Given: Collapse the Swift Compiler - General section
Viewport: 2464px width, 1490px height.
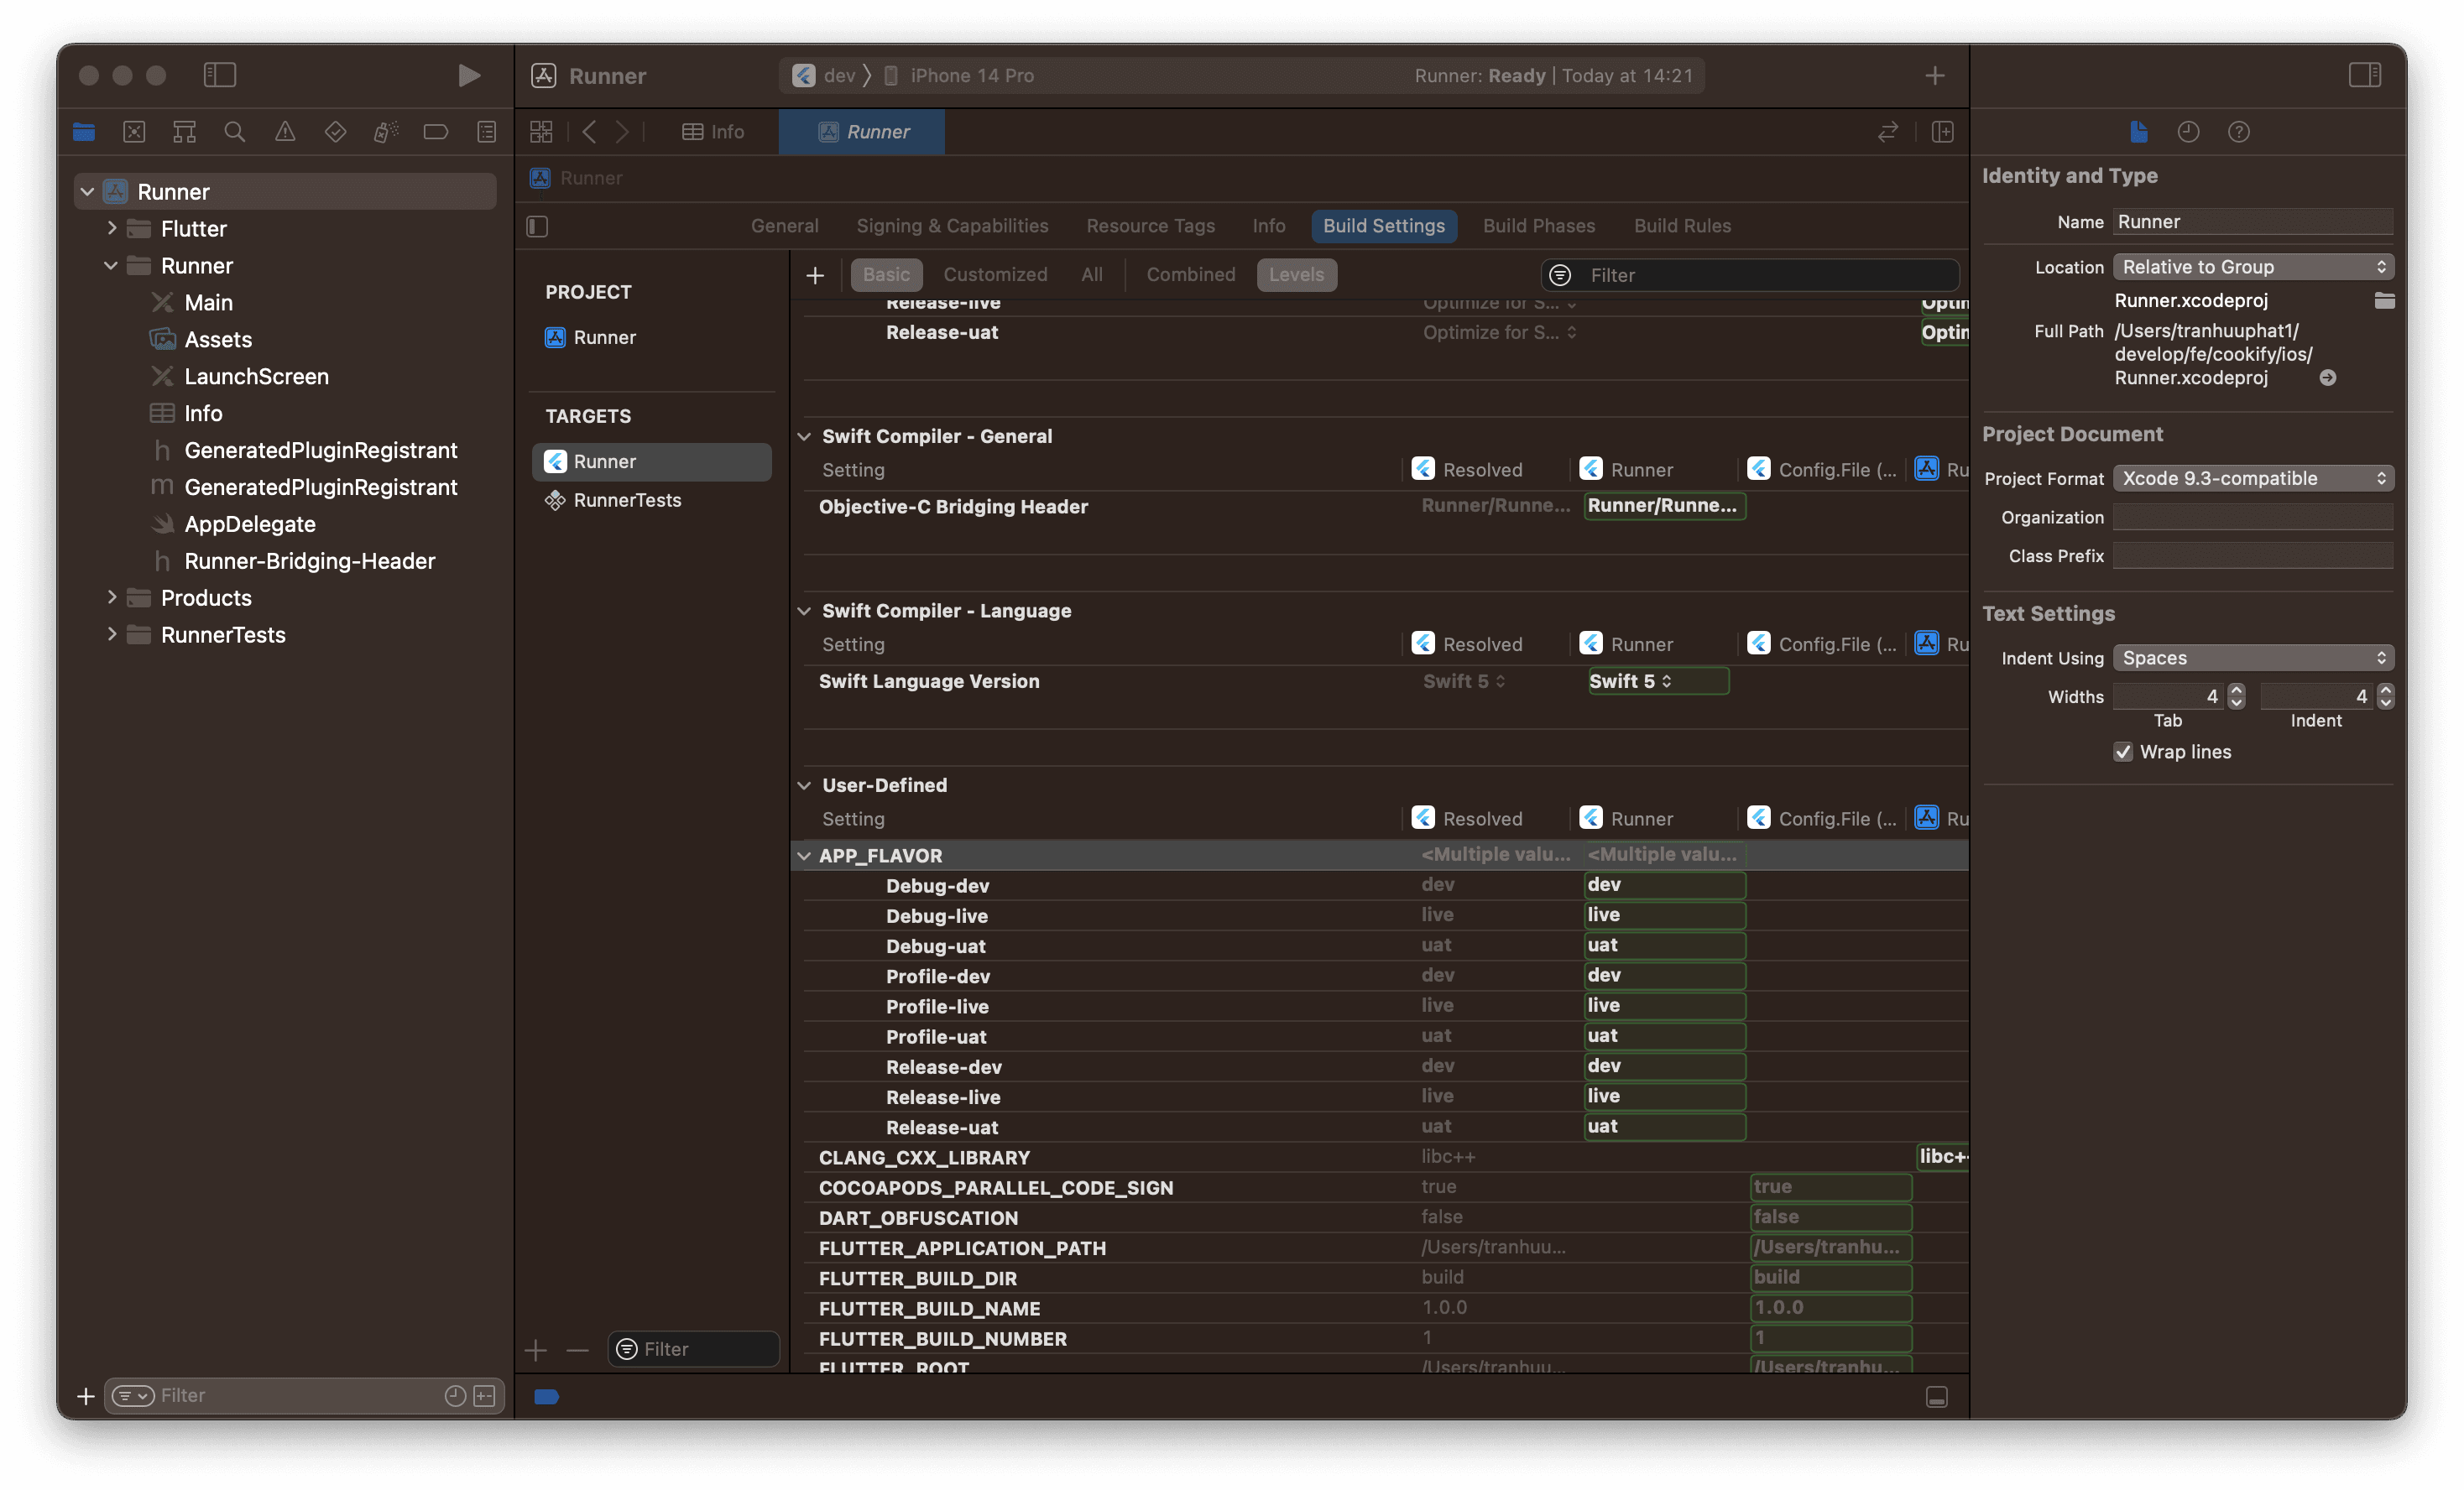Looking at the screenshot, I should point(804,436).
